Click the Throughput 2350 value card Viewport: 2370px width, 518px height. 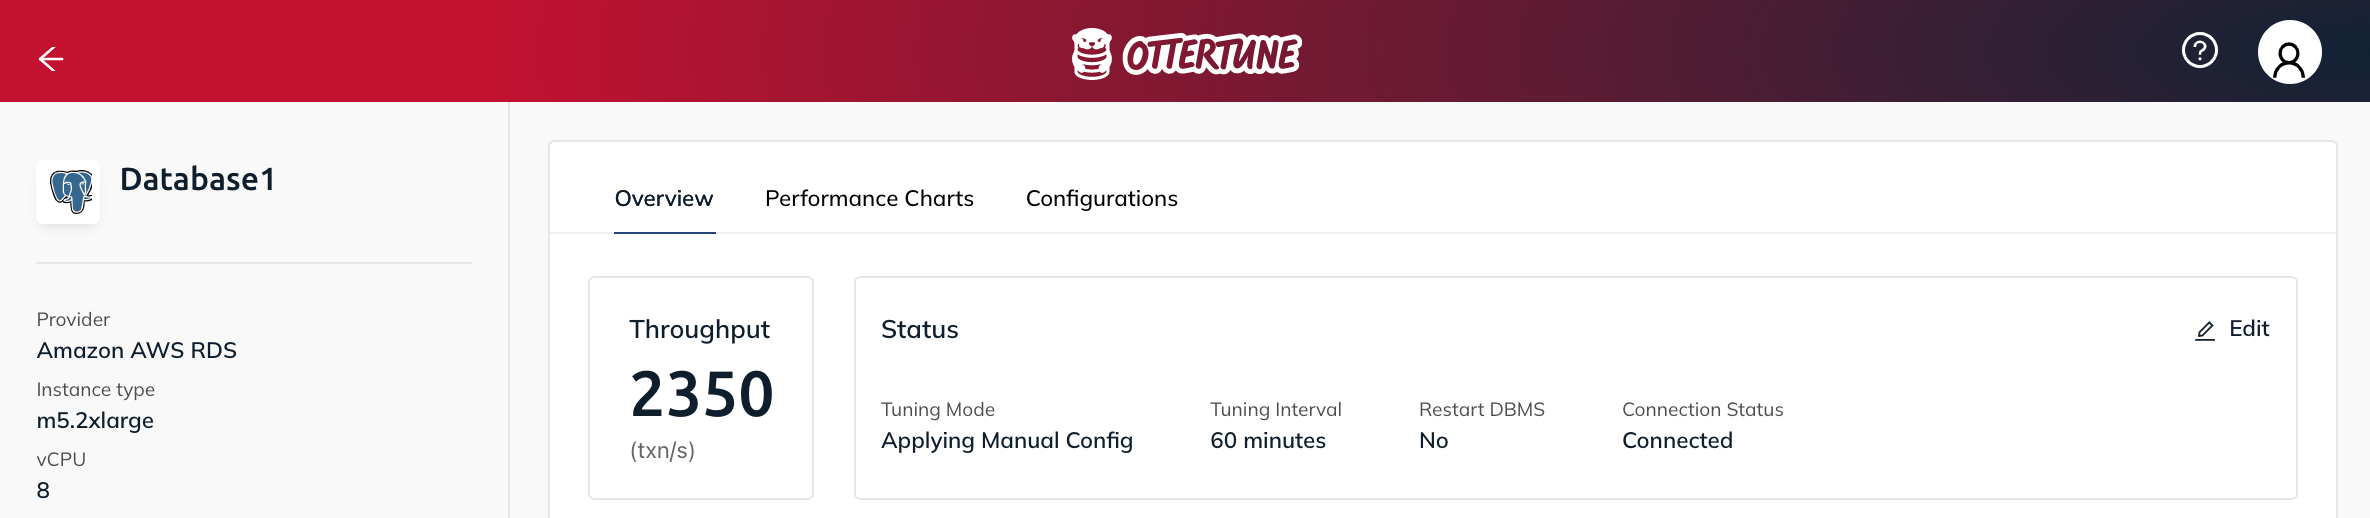(x=701, y=388)
